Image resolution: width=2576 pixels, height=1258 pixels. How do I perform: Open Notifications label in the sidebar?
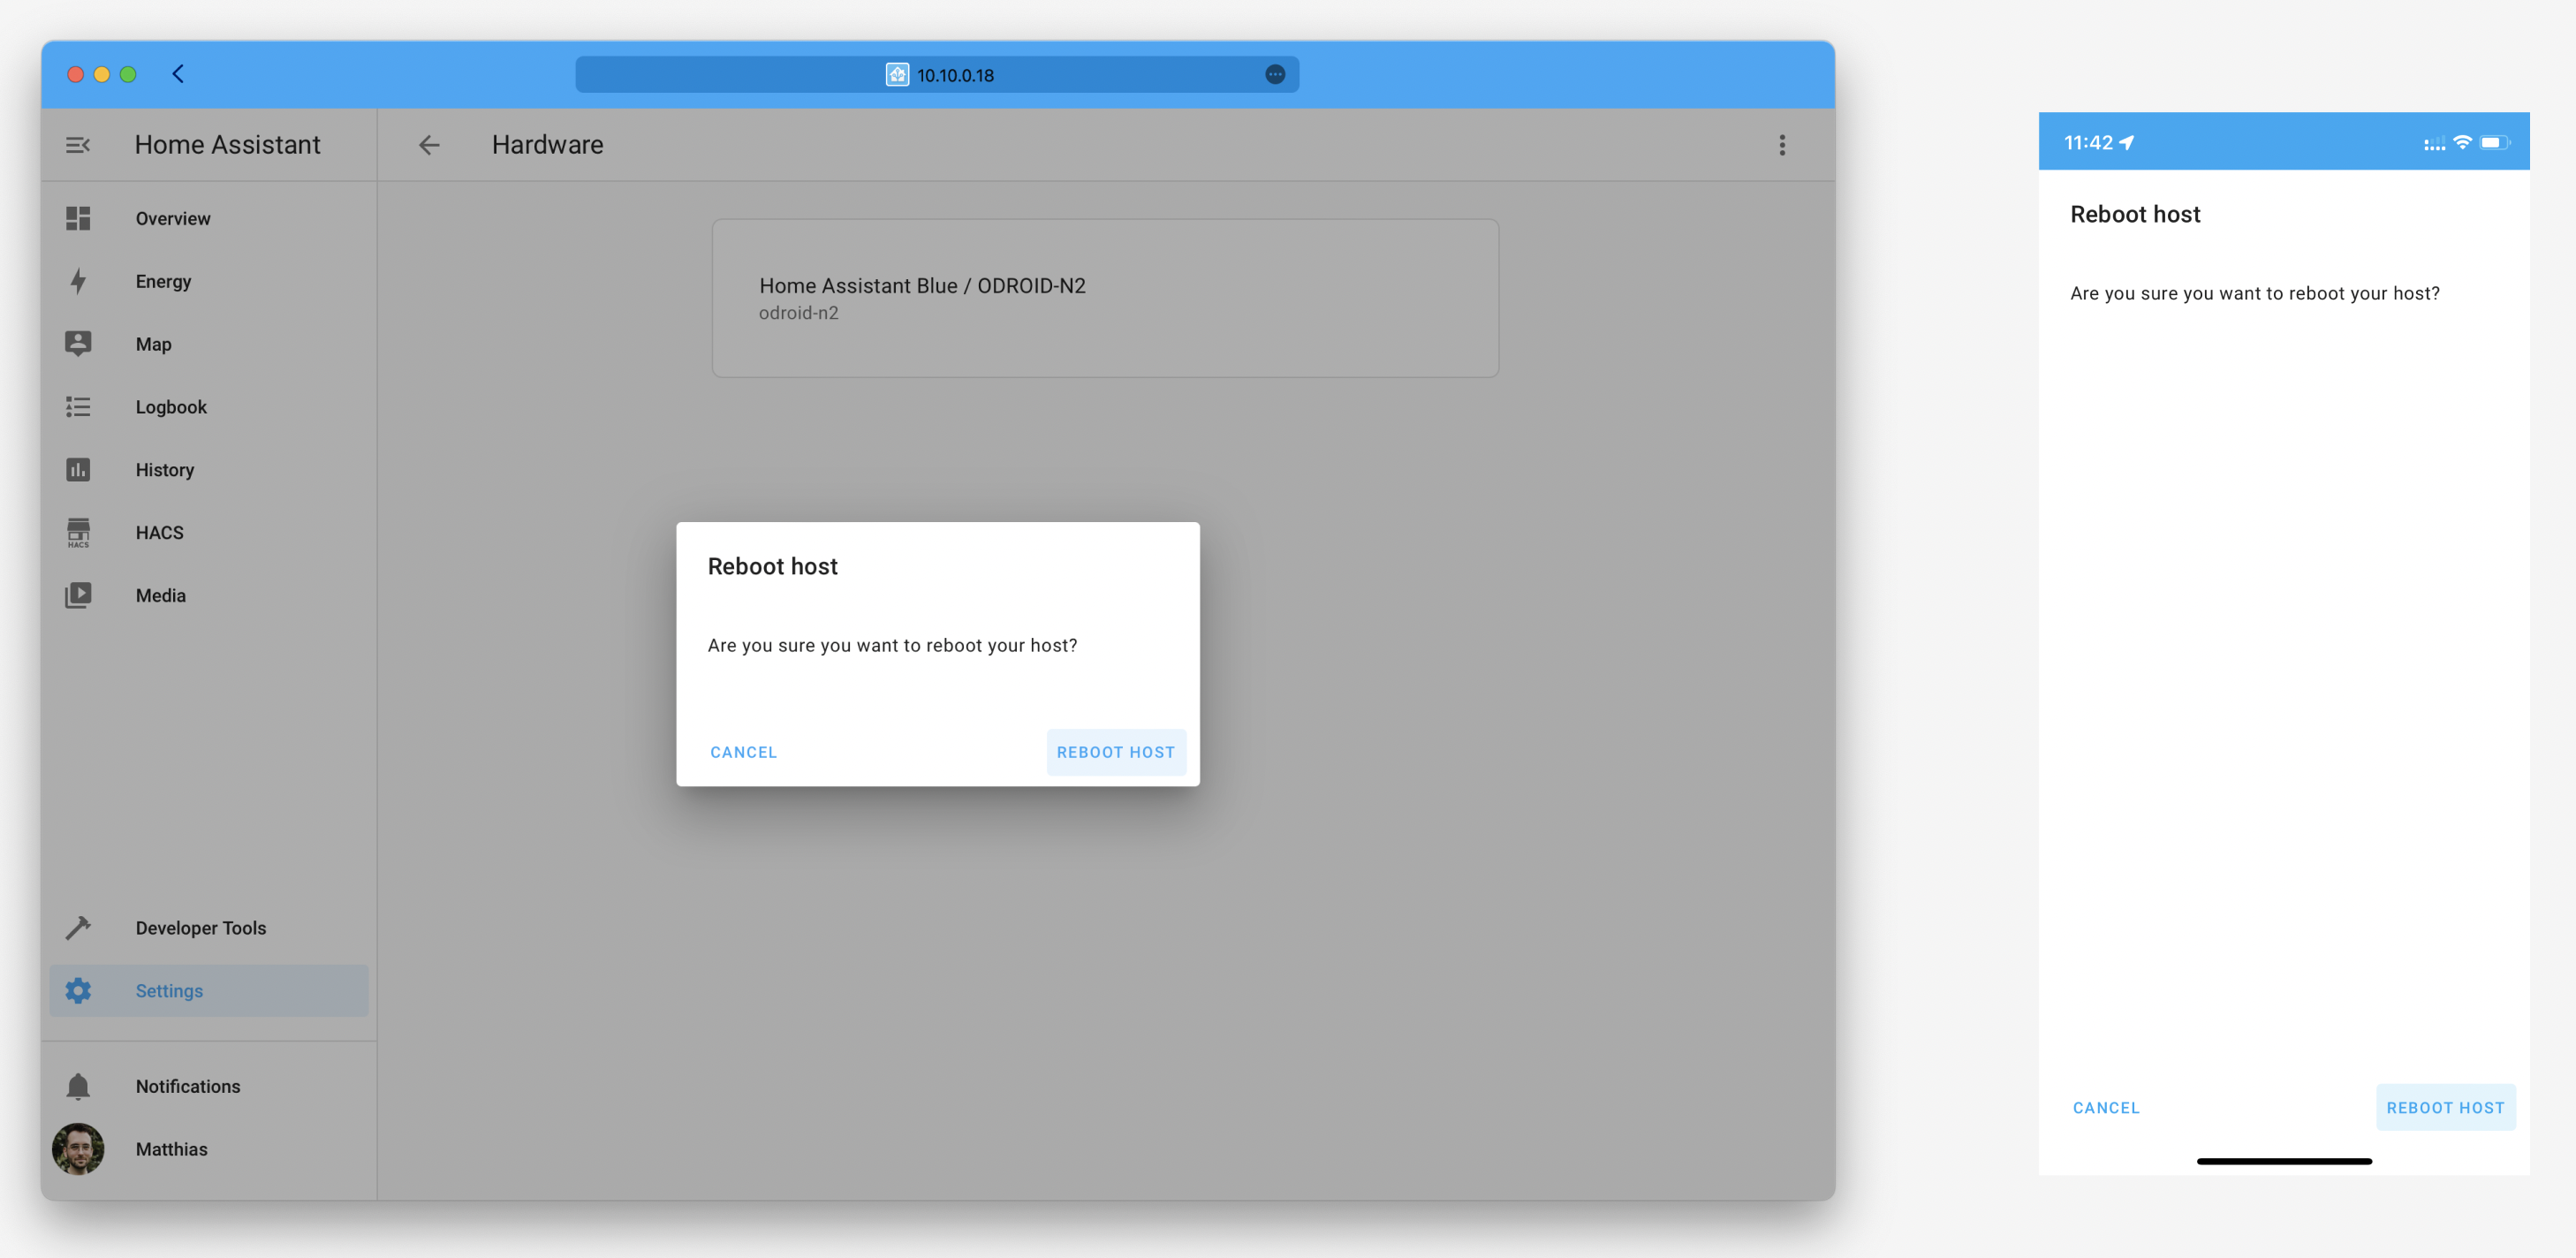point(188,1087)
